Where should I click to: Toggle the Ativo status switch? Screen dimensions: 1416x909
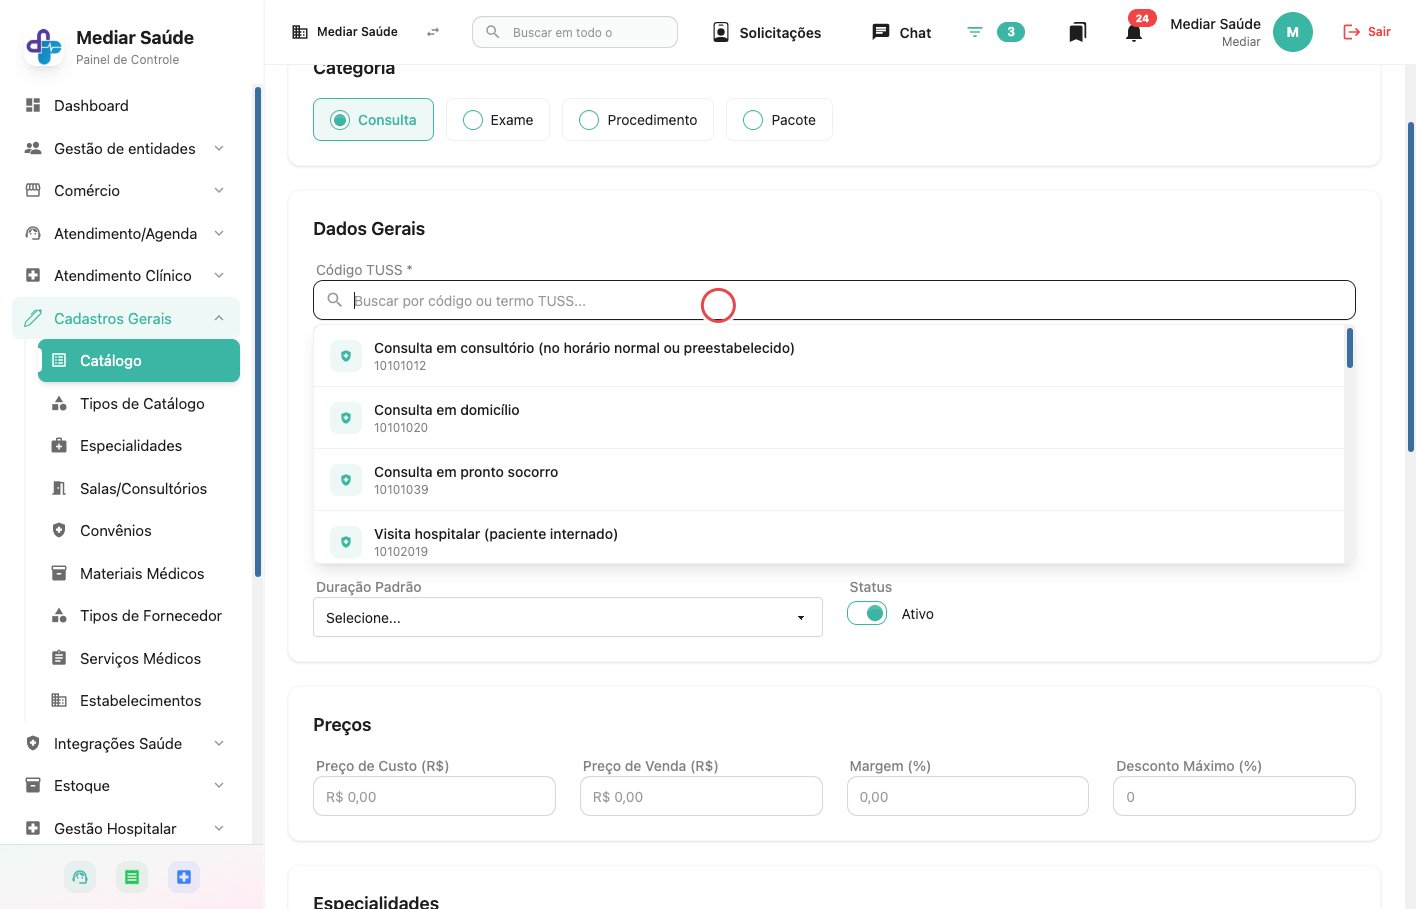(867, 614)
